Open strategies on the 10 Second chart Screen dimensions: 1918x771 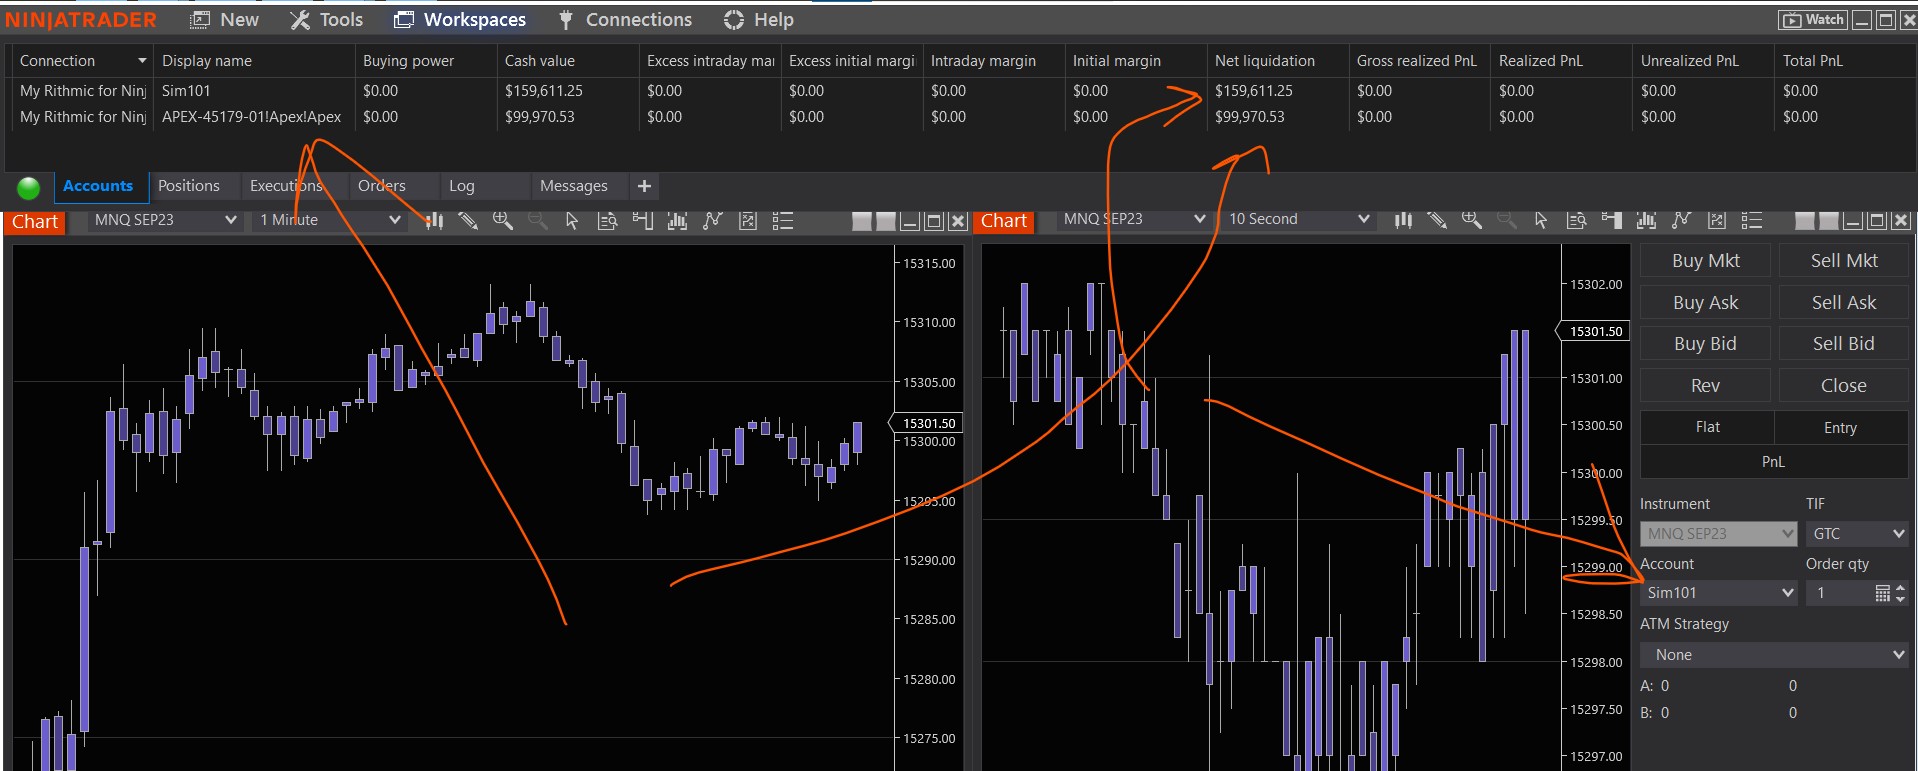1681,219
